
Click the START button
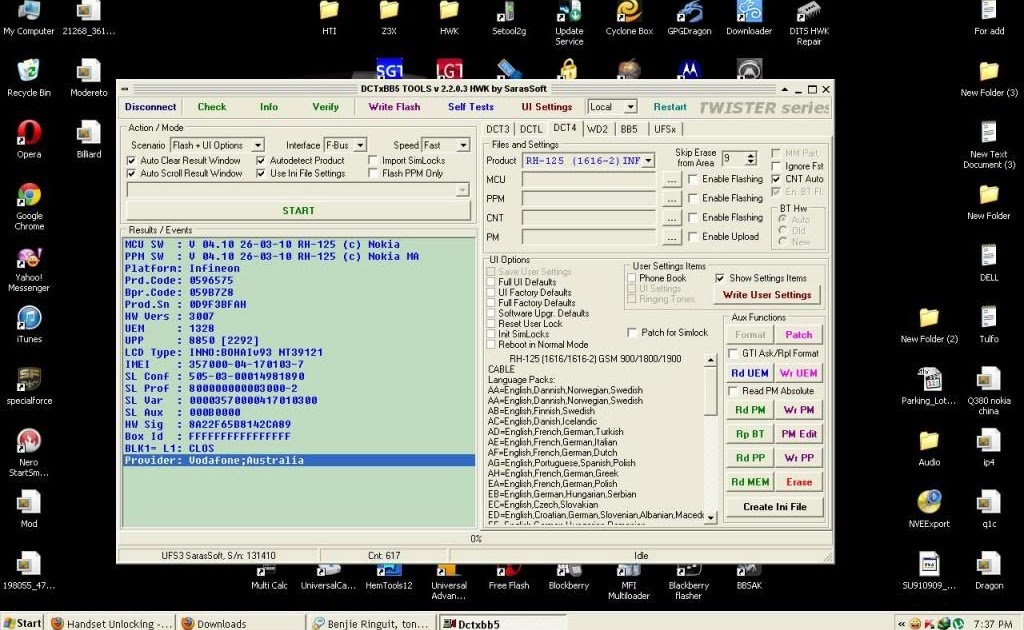coord(298,210)
